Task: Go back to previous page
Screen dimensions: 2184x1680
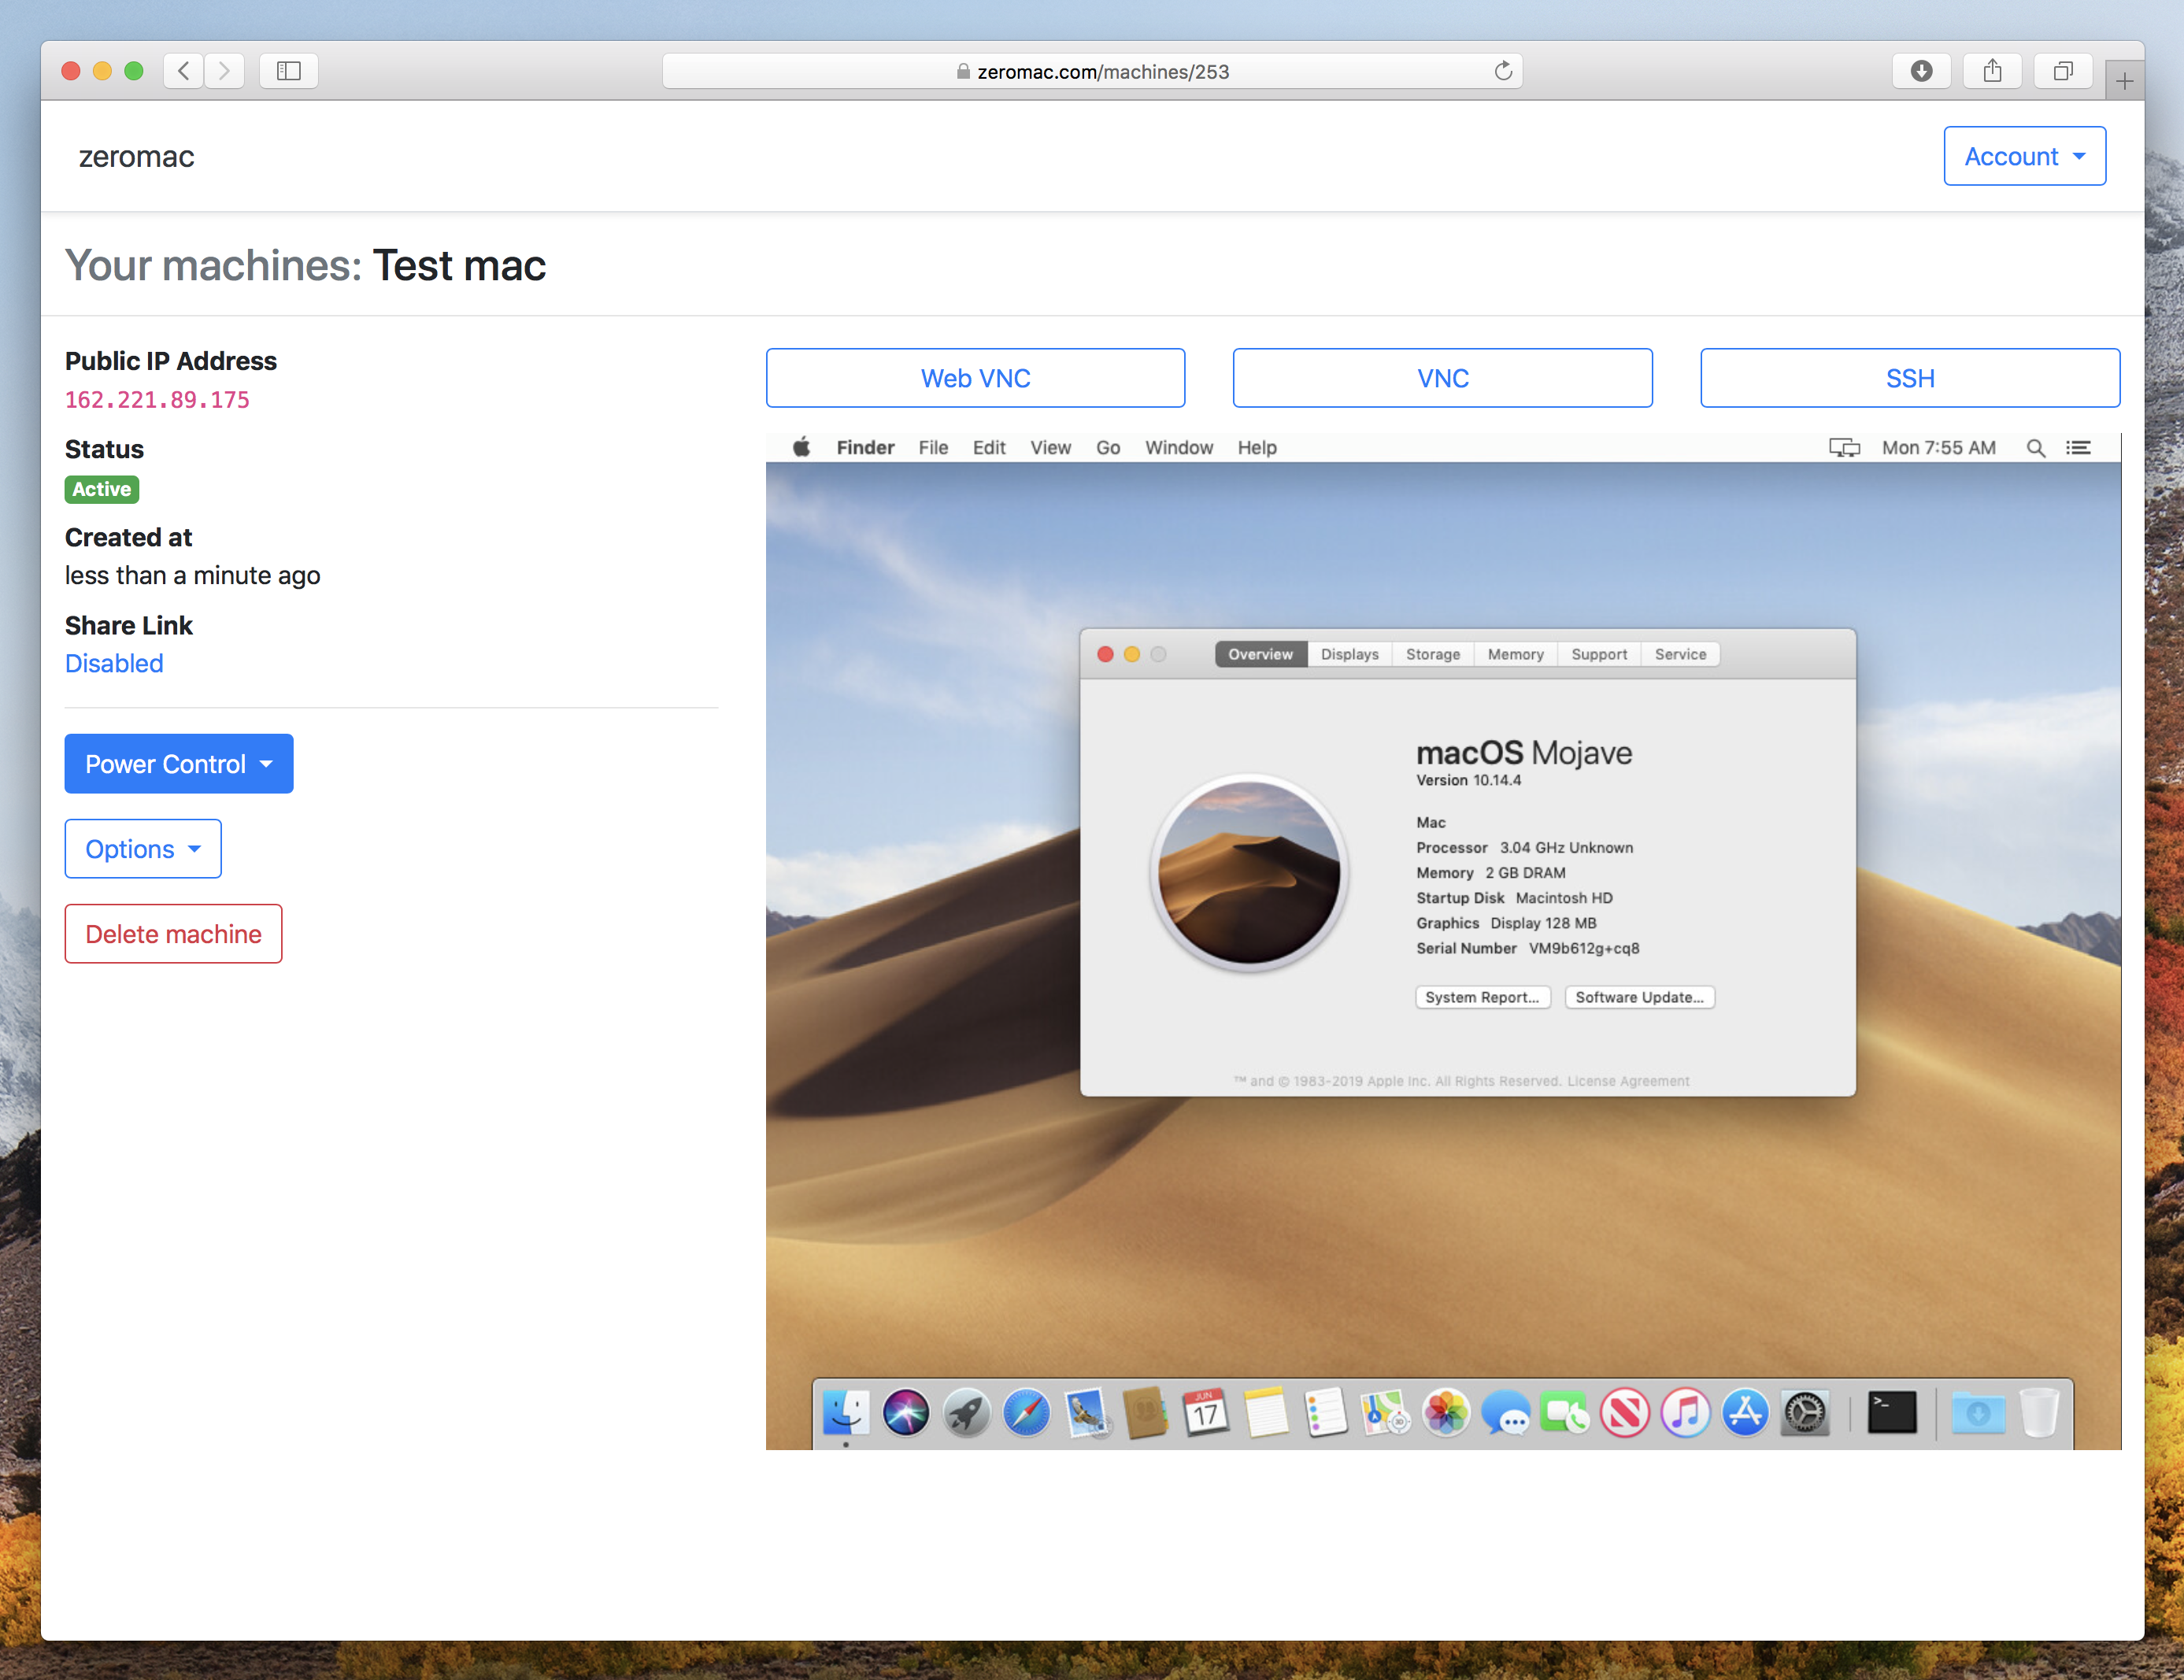Action: (184, 71)
